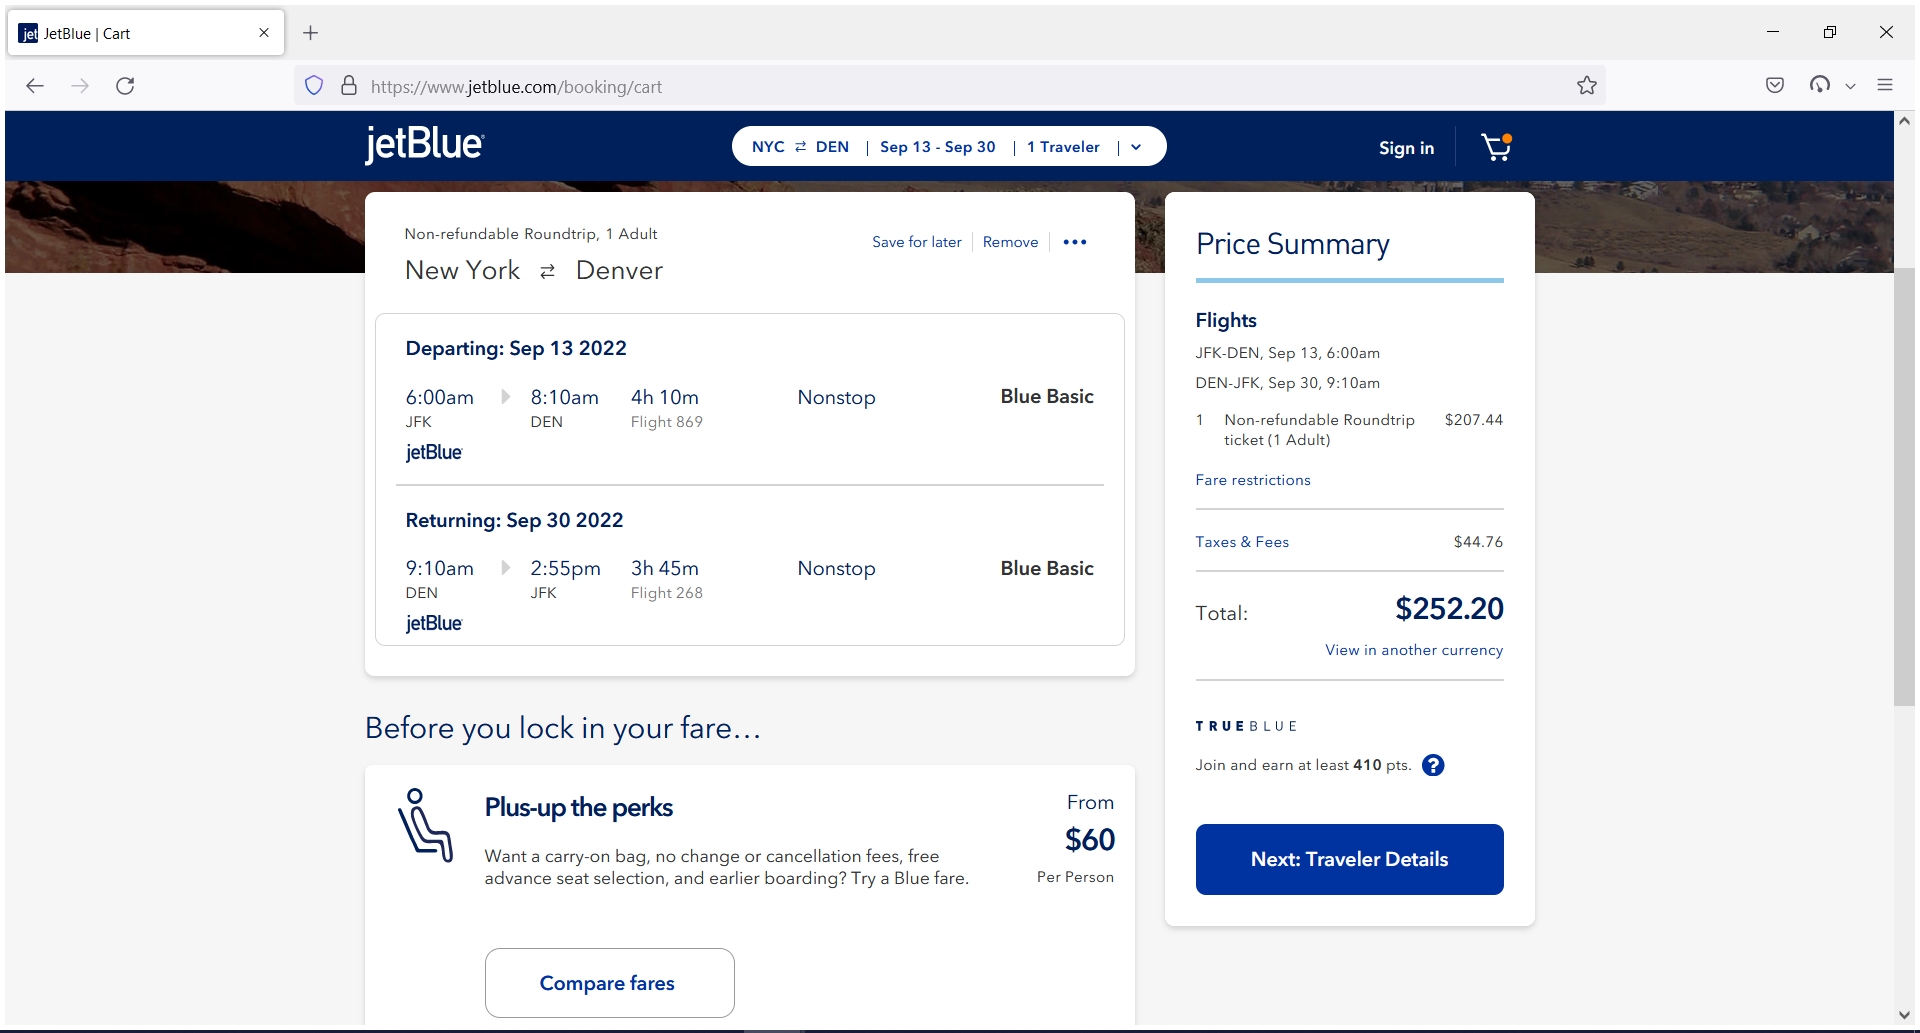The image size is (1920, 1033).
Task: Click the TrueBlue points help question mark
Action: click(x=1433, y=765)
